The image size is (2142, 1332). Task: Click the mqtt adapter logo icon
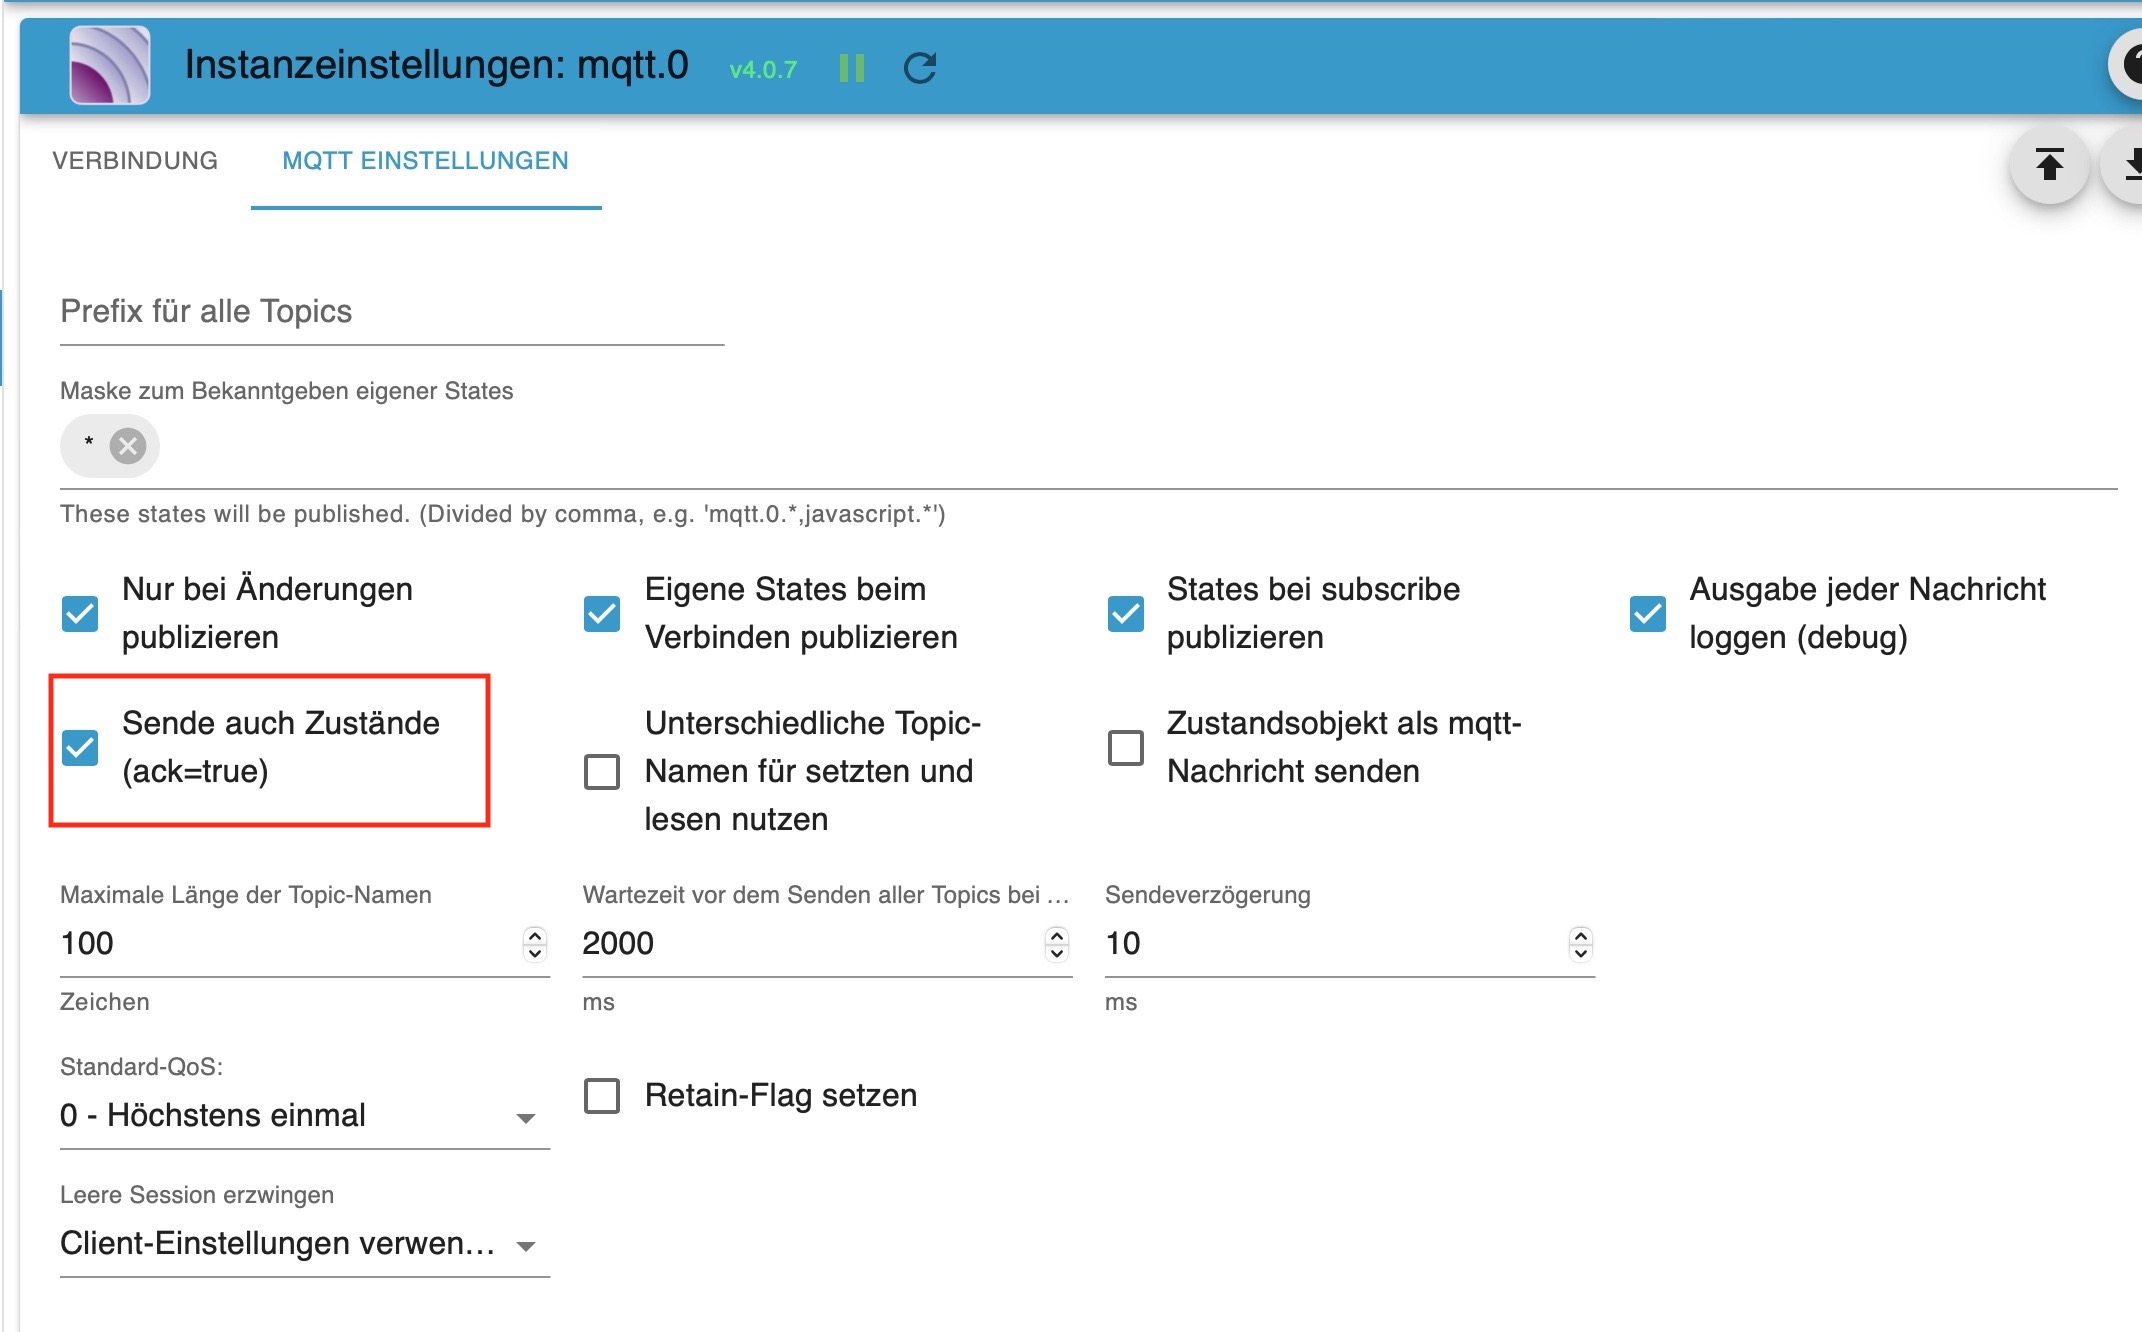click(x=110, y=66)
